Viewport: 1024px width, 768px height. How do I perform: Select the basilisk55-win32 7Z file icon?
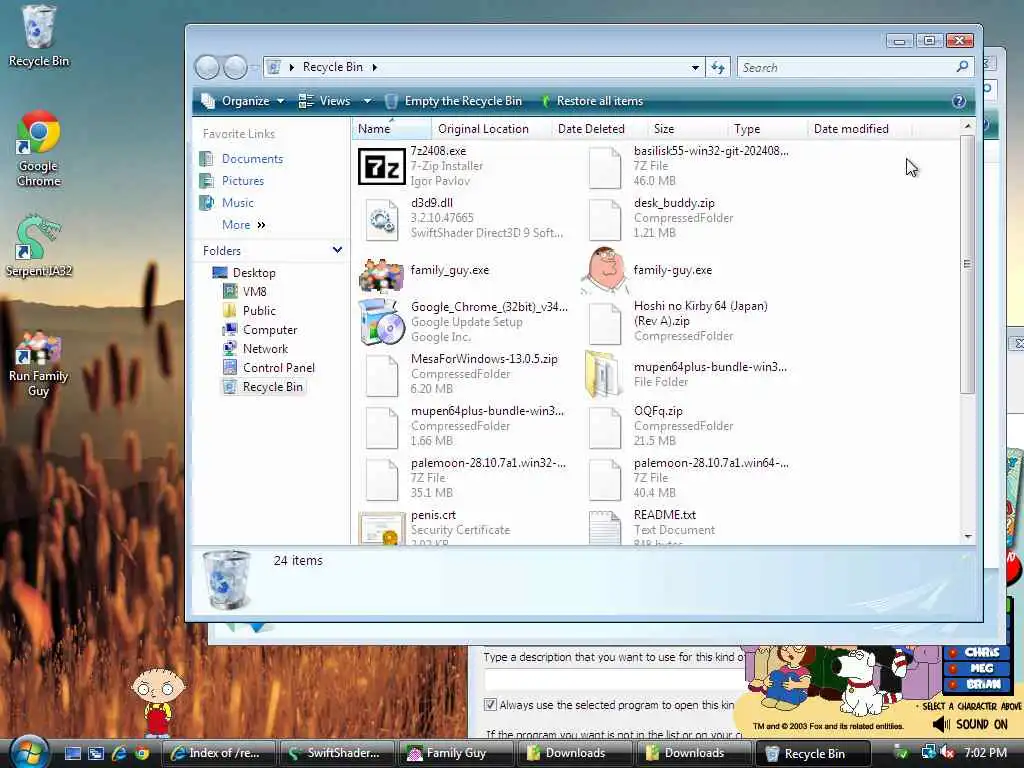pyautogui.click(x=605, y=168)
